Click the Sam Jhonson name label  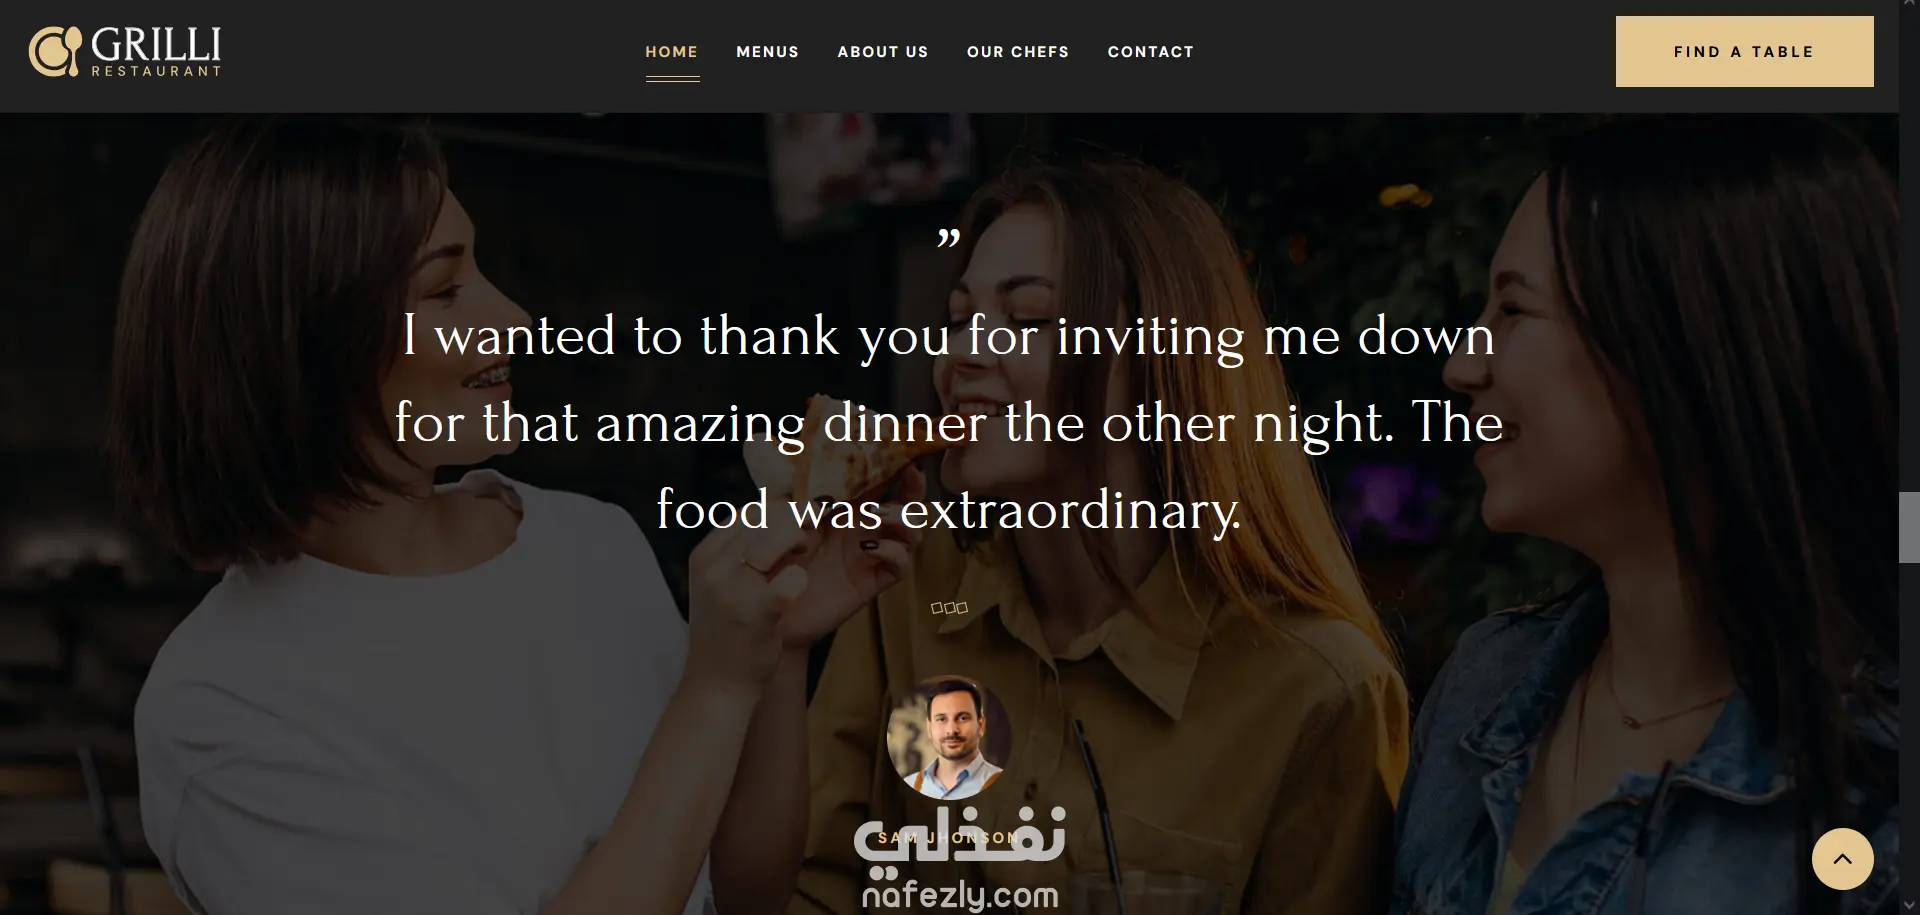[x=949, y=838]
